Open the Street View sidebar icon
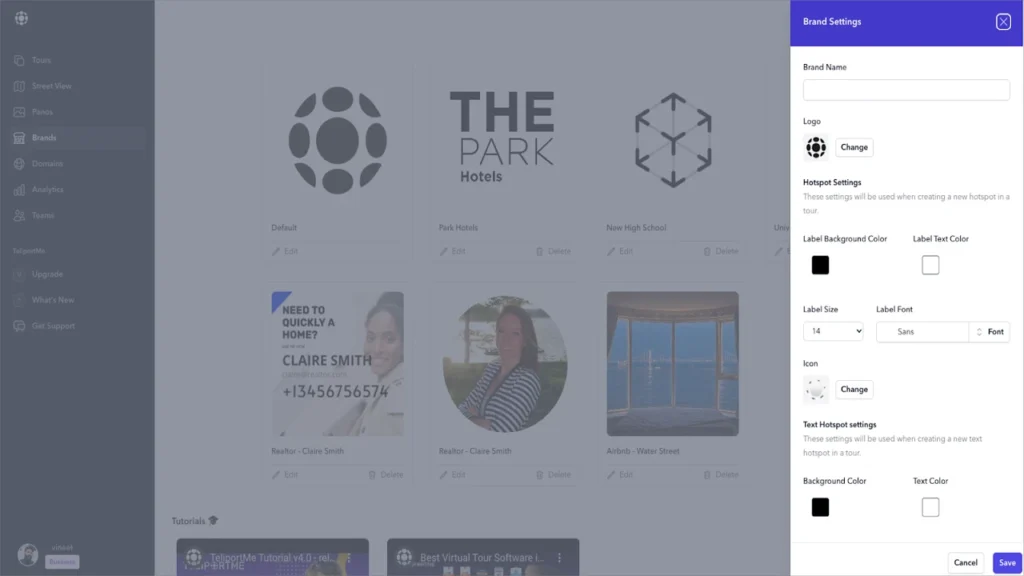Image resolution: width=1024 pixels, height=576 pixels. [x=19, y=86]
